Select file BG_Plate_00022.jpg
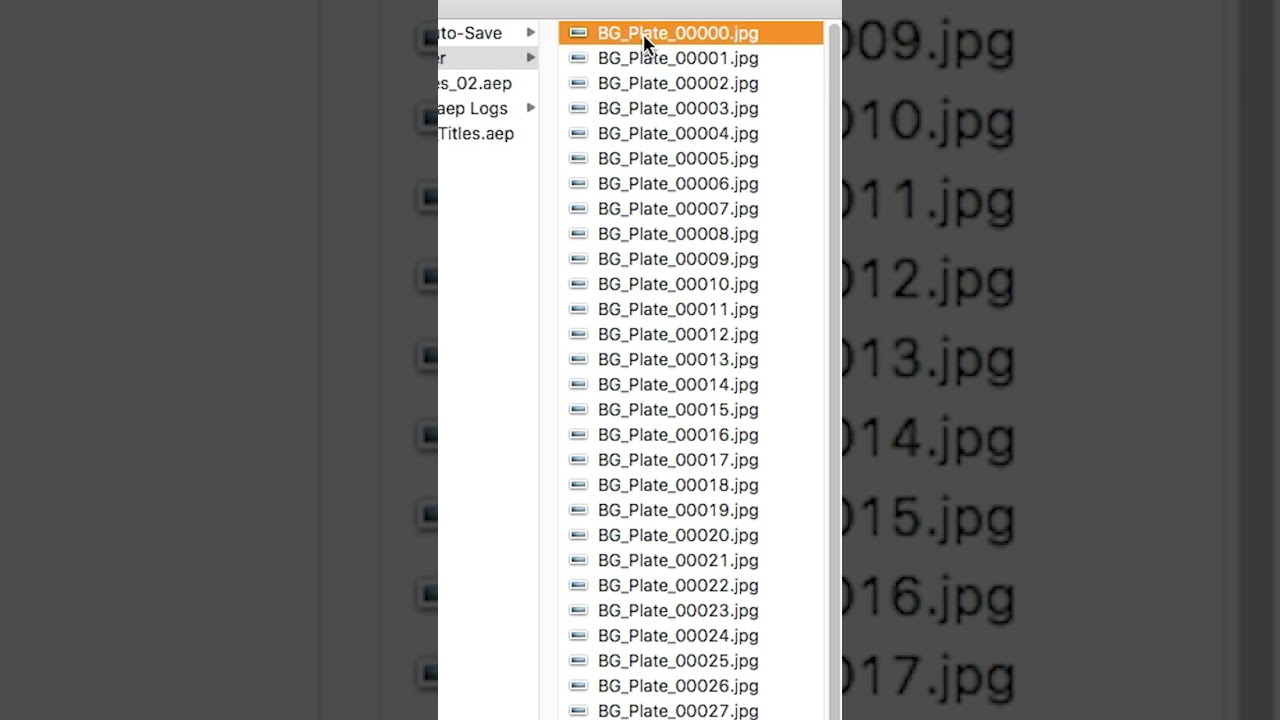The image size is (1280, 720). (x=691, y=585)
